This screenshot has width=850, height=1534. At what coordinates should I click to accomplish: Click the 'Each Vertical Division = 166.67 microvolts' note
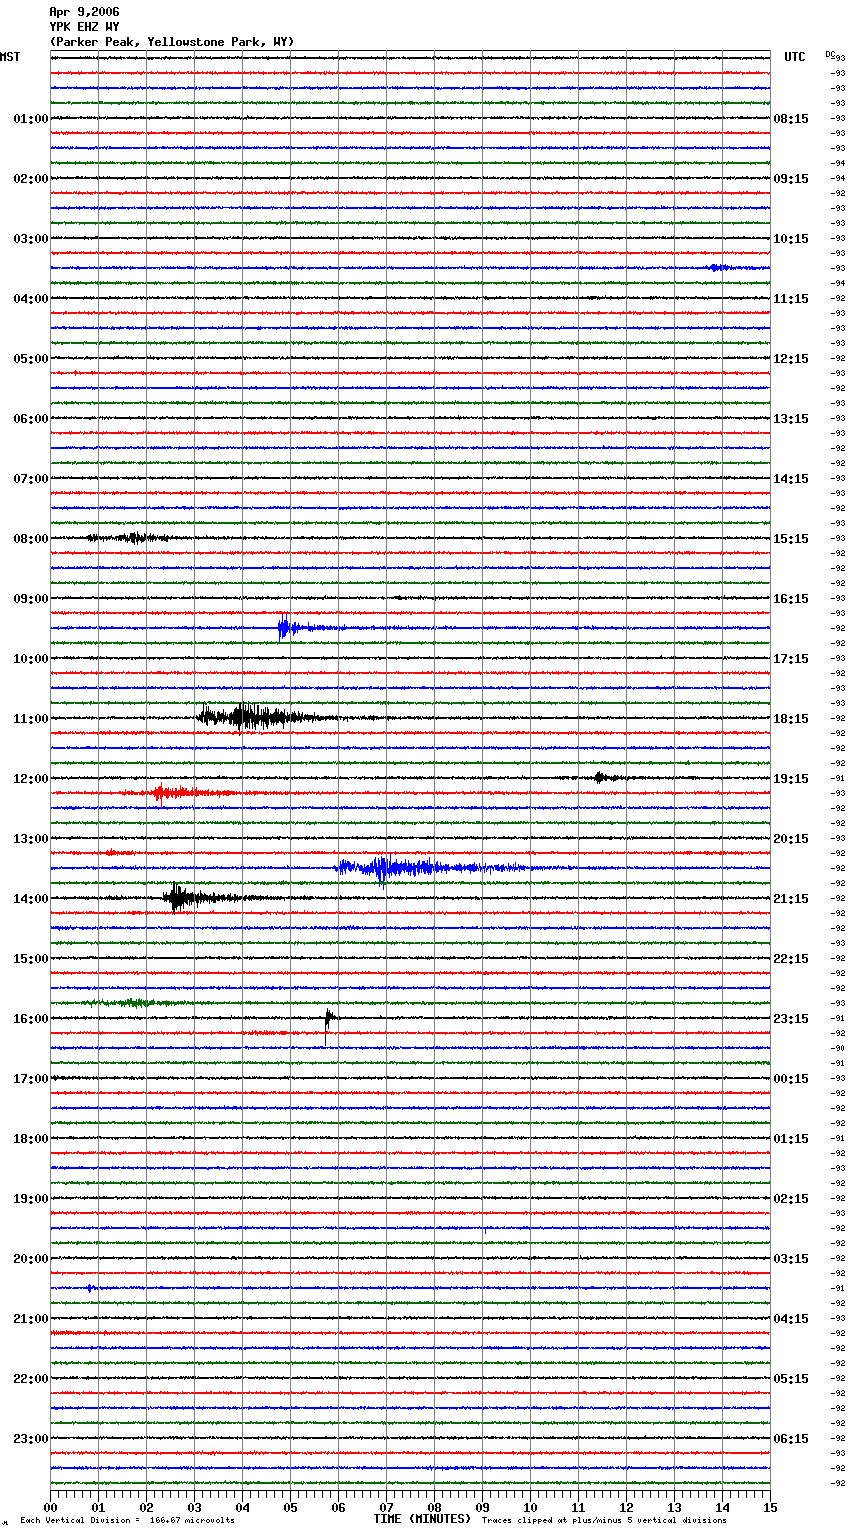127,1520
